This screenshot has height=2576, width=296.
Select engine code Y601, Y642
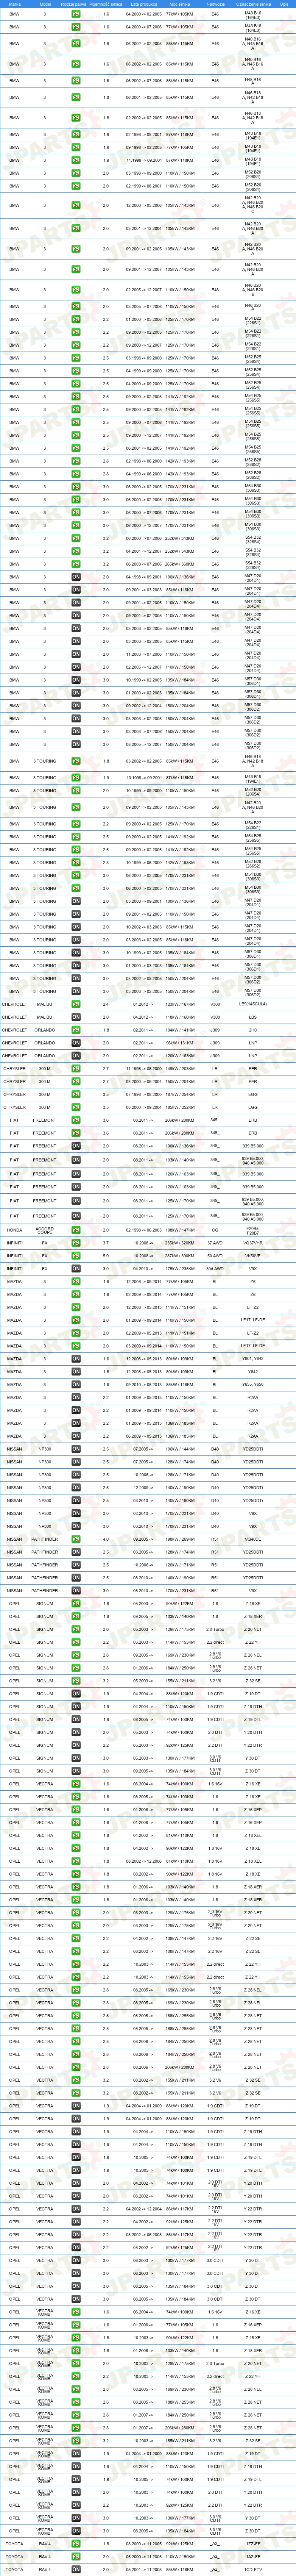pos(253,1359)
